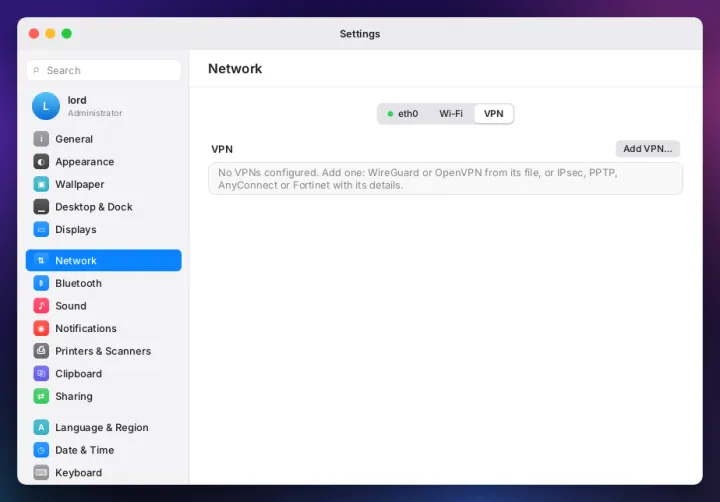Open Sound settings label
The height and width of the screenshot is (502, 720).
[x=71, y=306]
